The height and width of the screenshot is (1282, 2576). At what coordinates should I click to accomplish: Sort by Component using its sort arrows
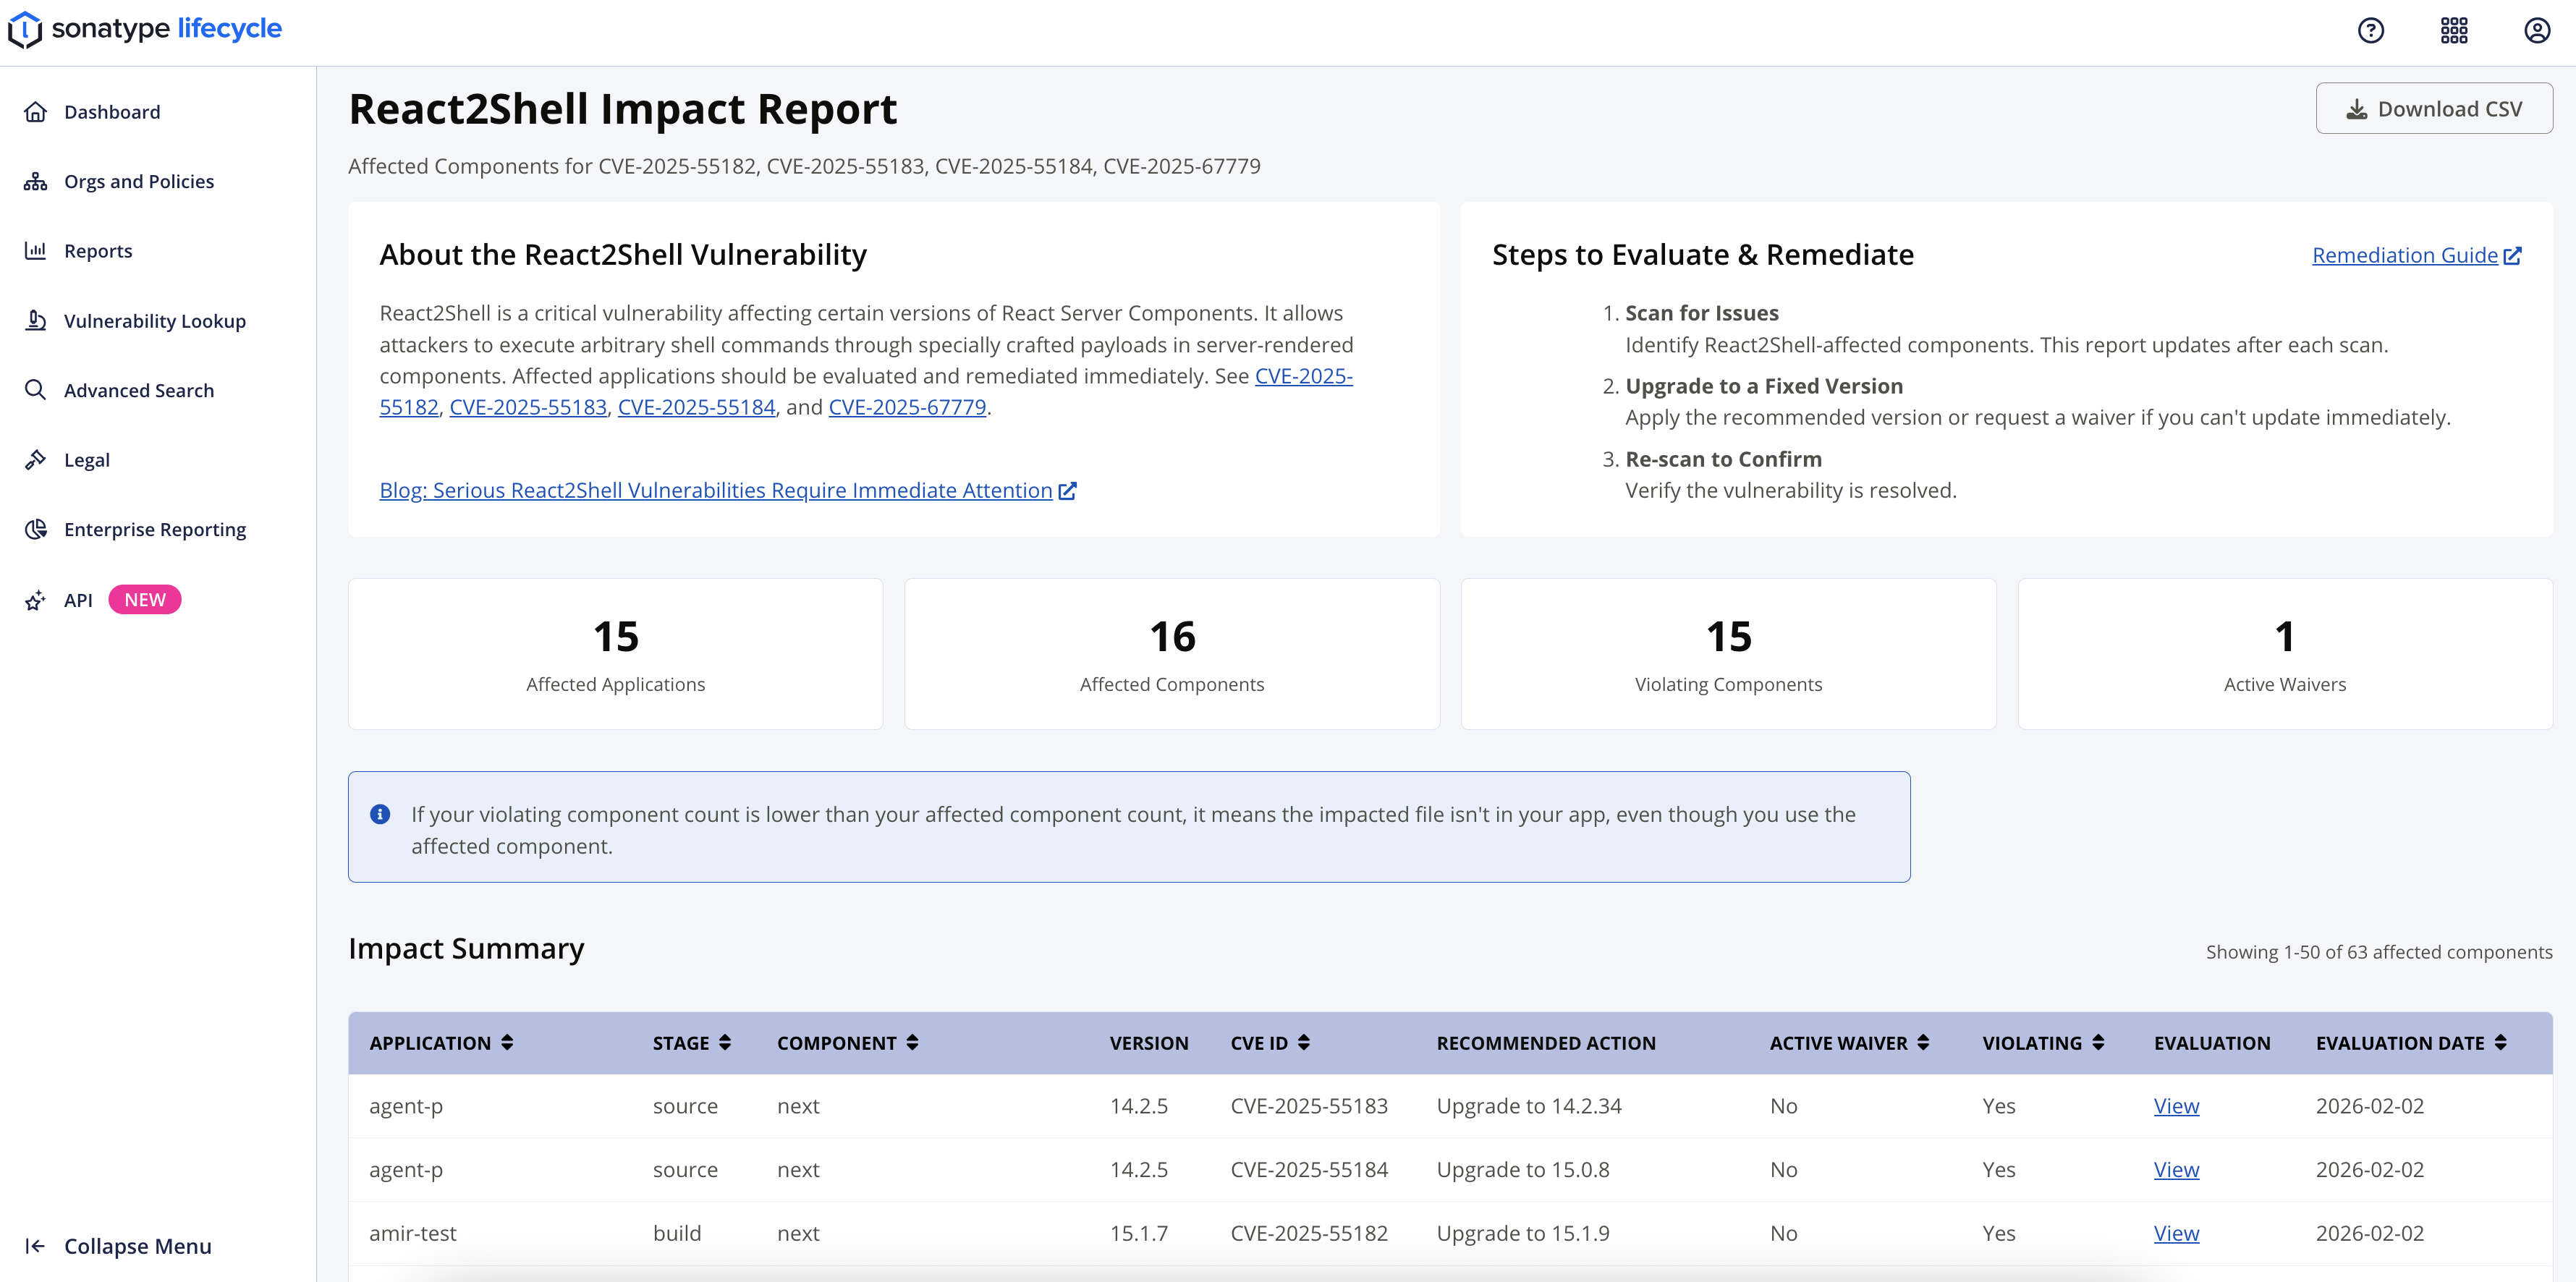912,1042
